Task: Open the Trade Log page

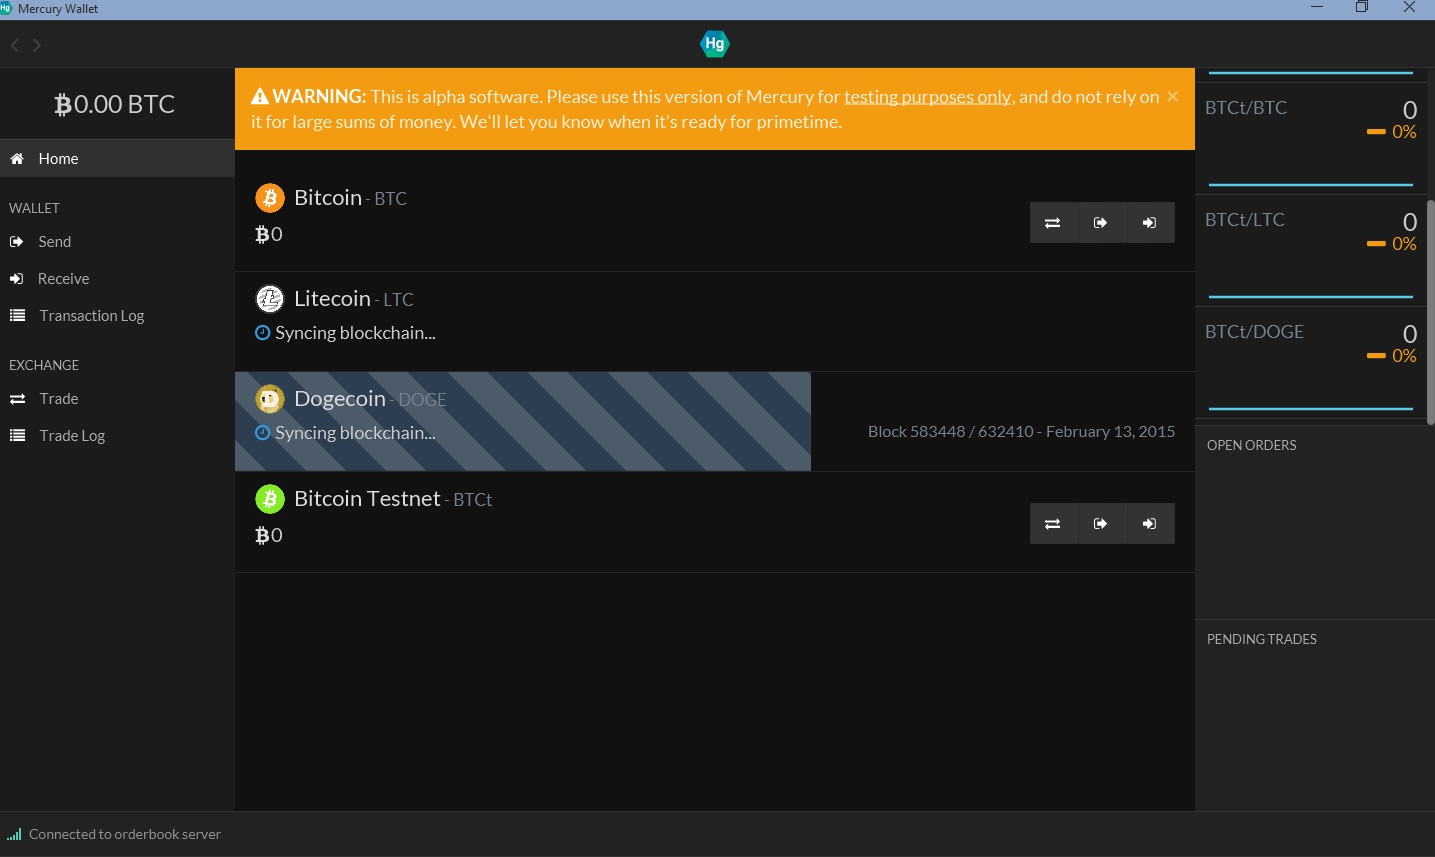Action: tap(72, 436)
